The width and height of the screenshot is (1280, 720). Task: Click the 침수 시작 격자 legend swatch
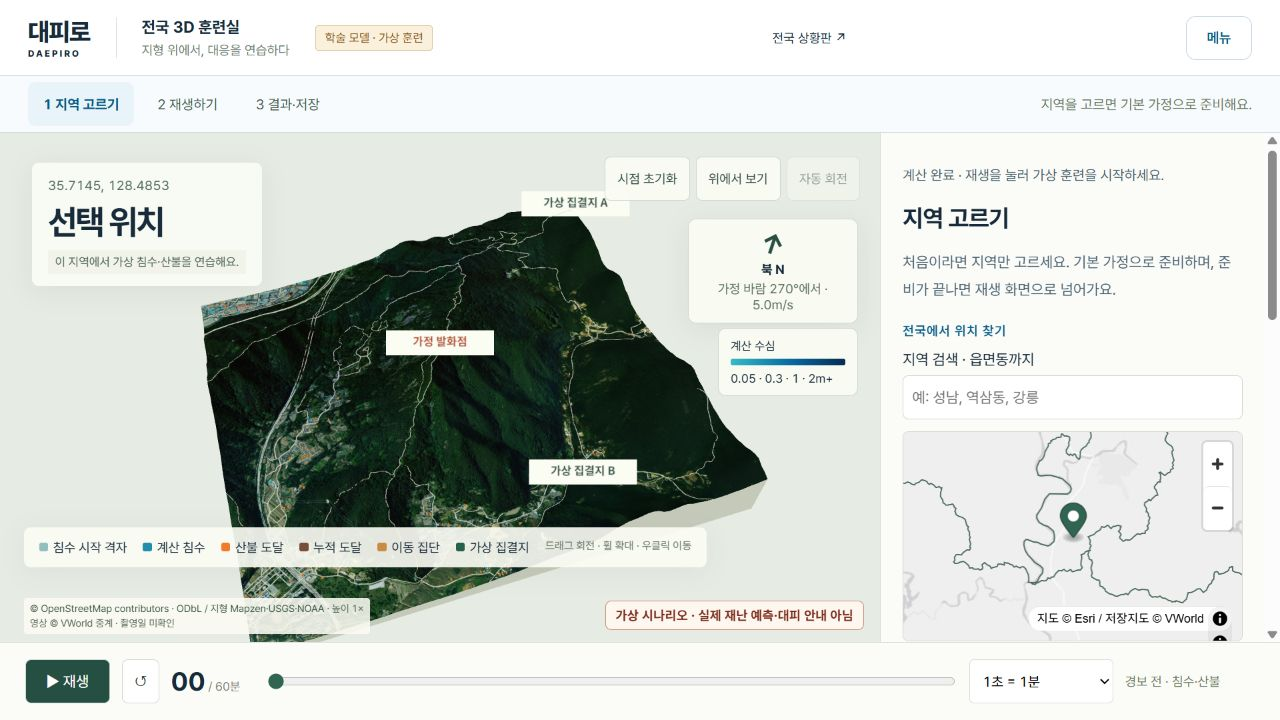(43, 547)
